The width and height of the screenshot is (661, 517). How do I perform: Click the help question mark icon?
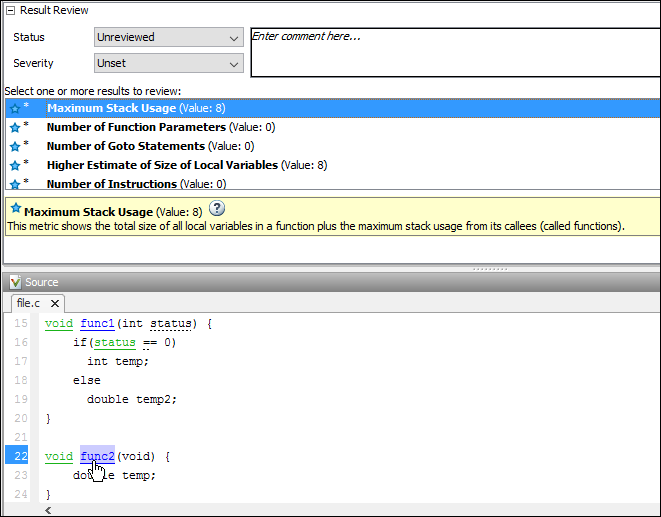pyautogui.click(x=216, y=210)
